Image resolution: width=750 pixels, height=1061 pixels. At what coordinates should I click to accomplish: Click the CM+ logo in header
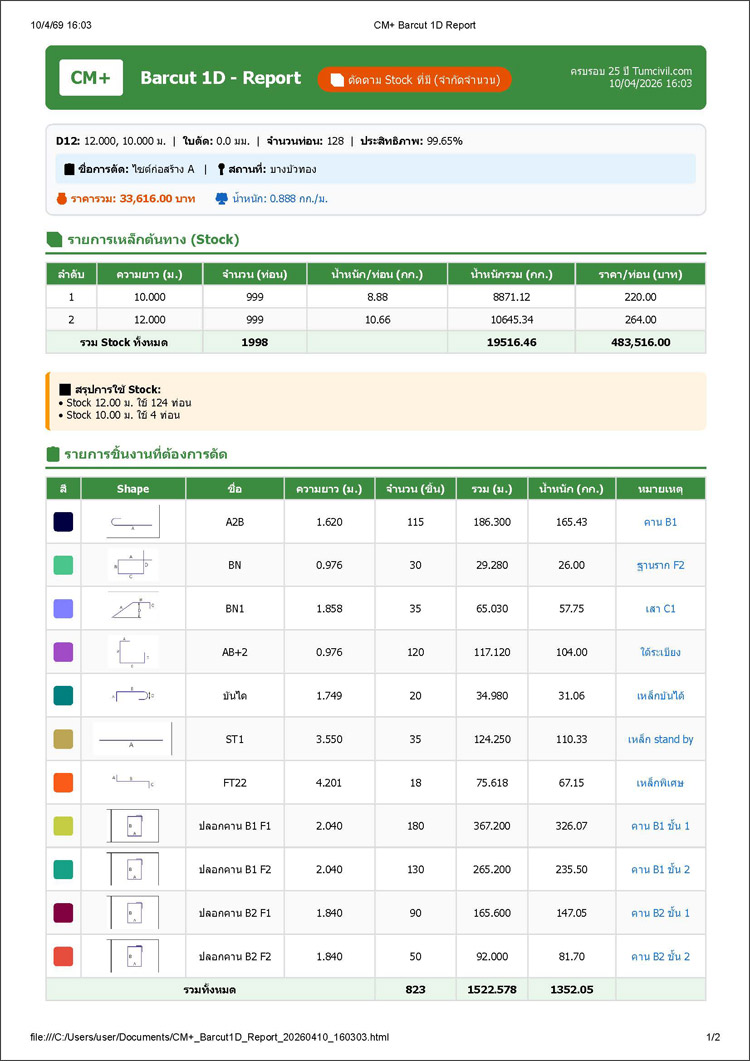(x=91, y=78)
